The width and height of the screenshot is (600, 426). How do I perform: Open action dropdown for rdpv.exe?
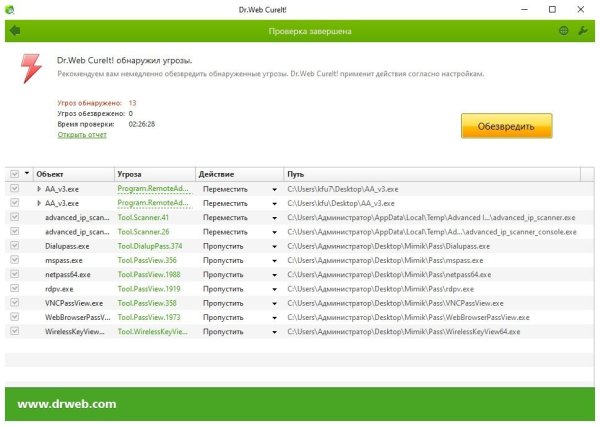click(x=274, y=289)
